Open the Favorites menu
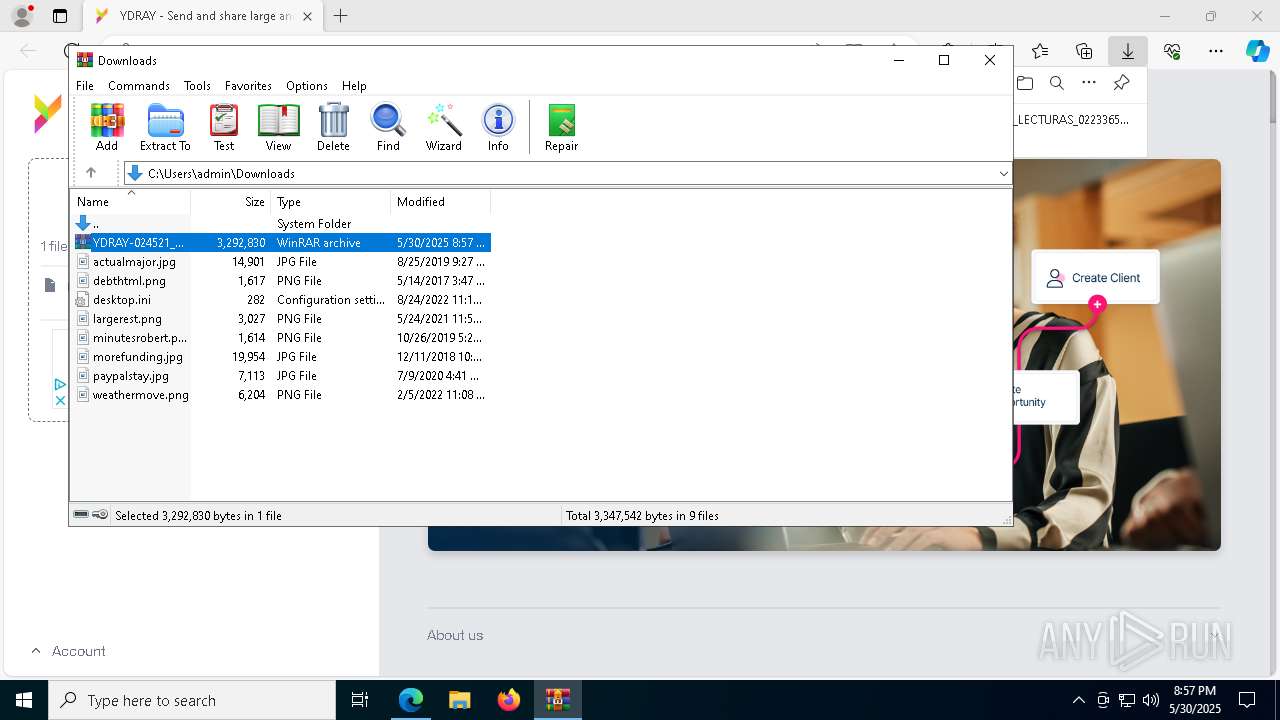Viewport: 1280px width, 720px height. [248, 86]
